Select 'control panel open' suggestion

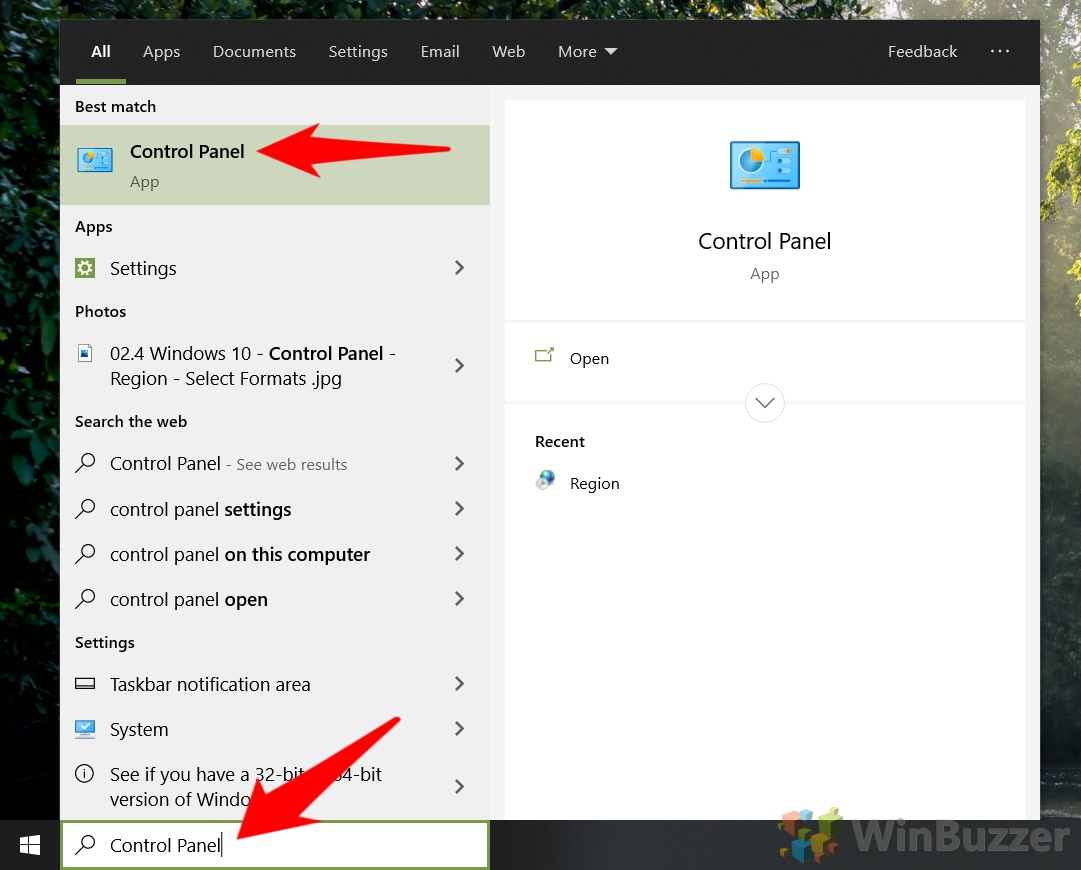pos(189,600)
